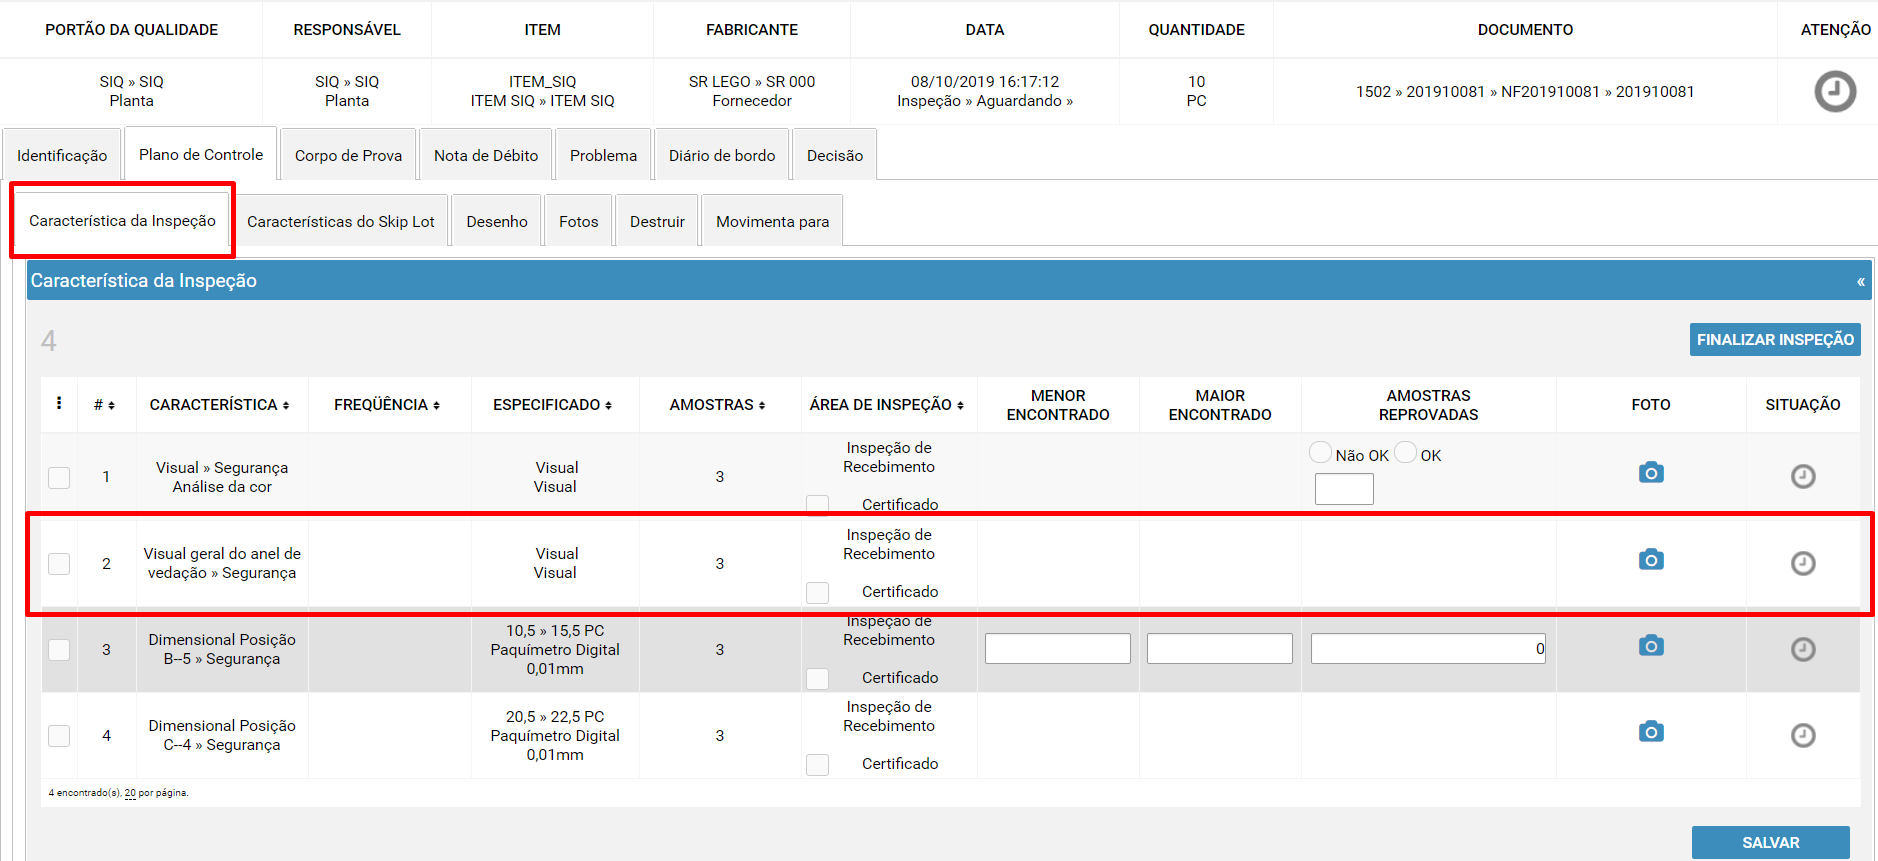Sort by ESPECIFICADO column header
Viewport: 1878px width, 861px height.
click(x=552, y=405)
